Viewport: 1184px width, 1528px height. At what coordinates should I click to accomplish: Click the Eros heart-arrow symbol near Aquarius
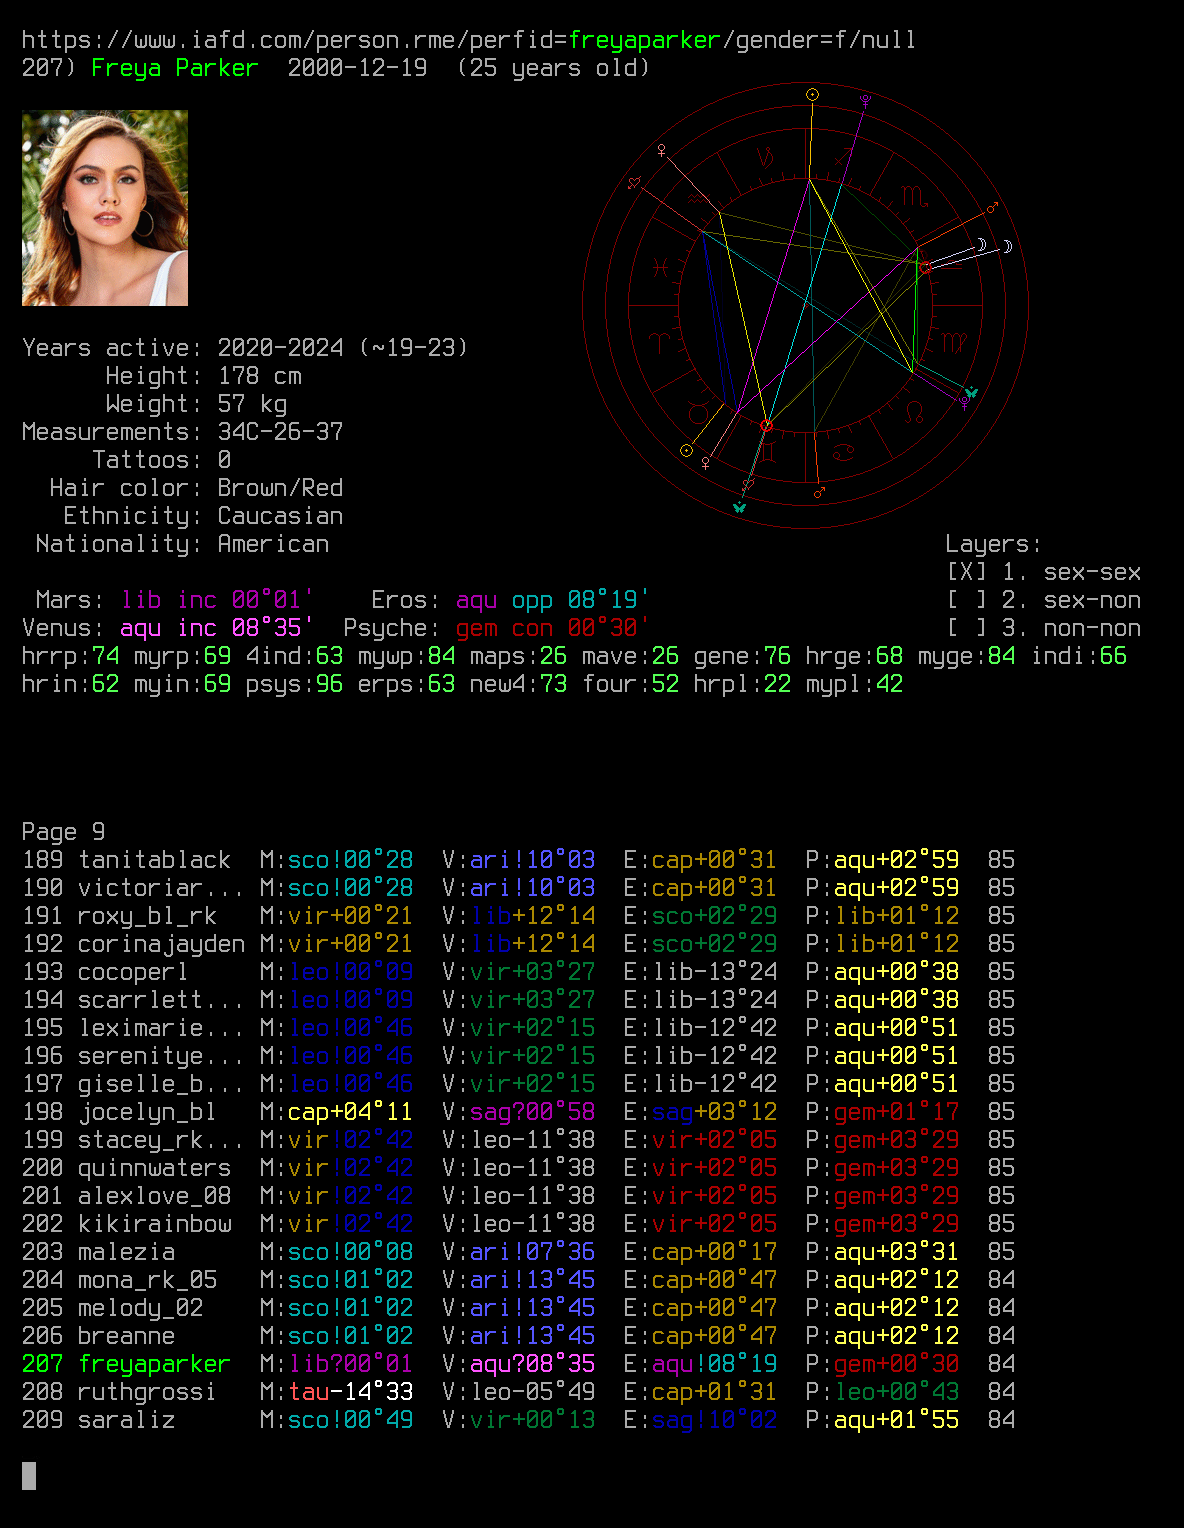[634, 182]
